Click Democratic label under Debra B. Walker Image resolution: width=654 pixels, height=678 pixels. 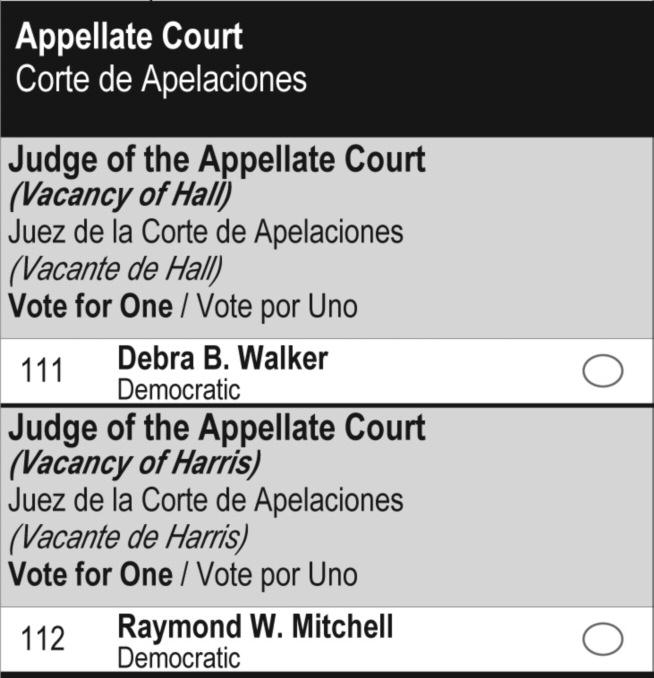[x=178, y=390]
